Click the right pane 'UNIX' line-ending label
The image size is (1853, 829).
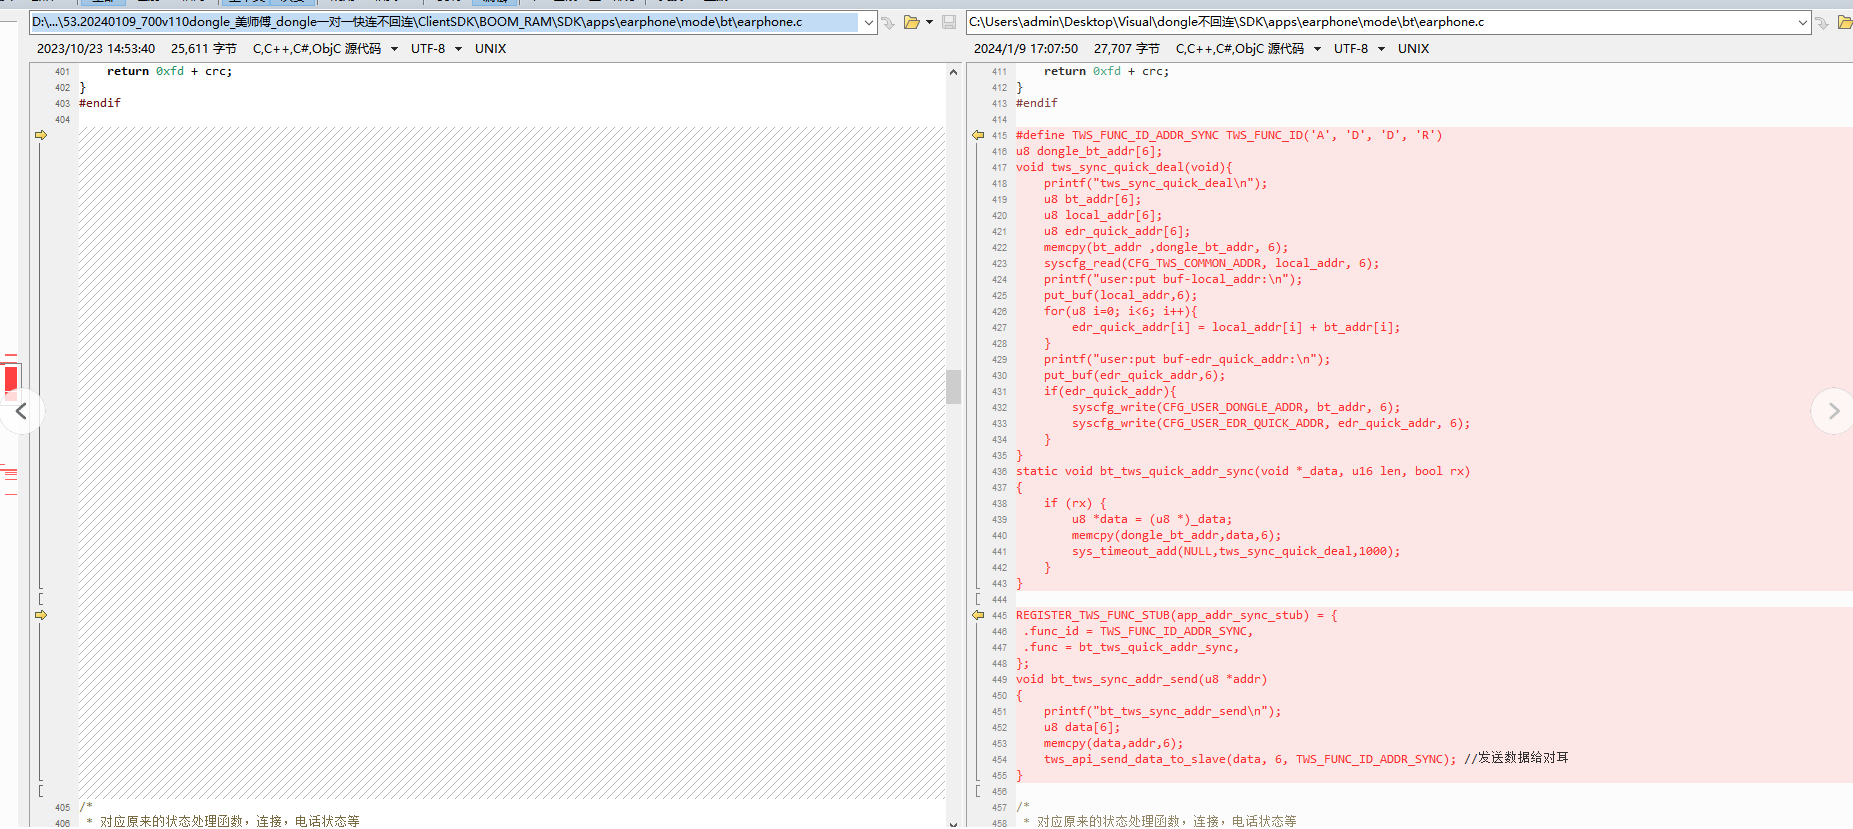coord(1413,48)
